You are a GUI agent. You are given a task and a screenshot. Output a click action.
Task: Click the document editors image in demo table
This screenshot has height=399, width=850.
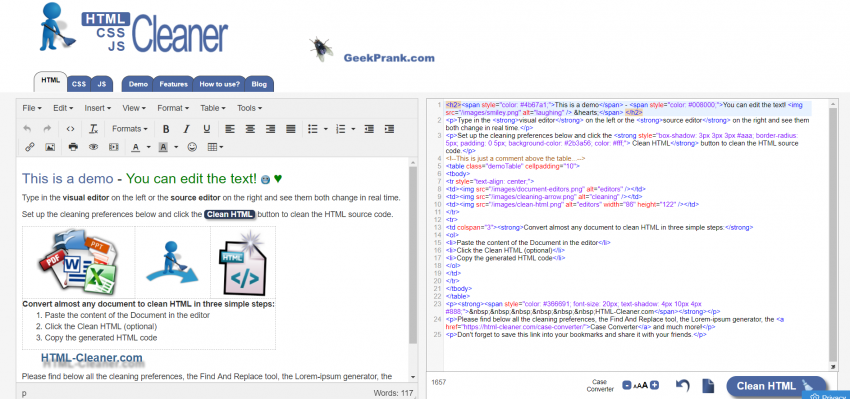(x=78, y=261)
